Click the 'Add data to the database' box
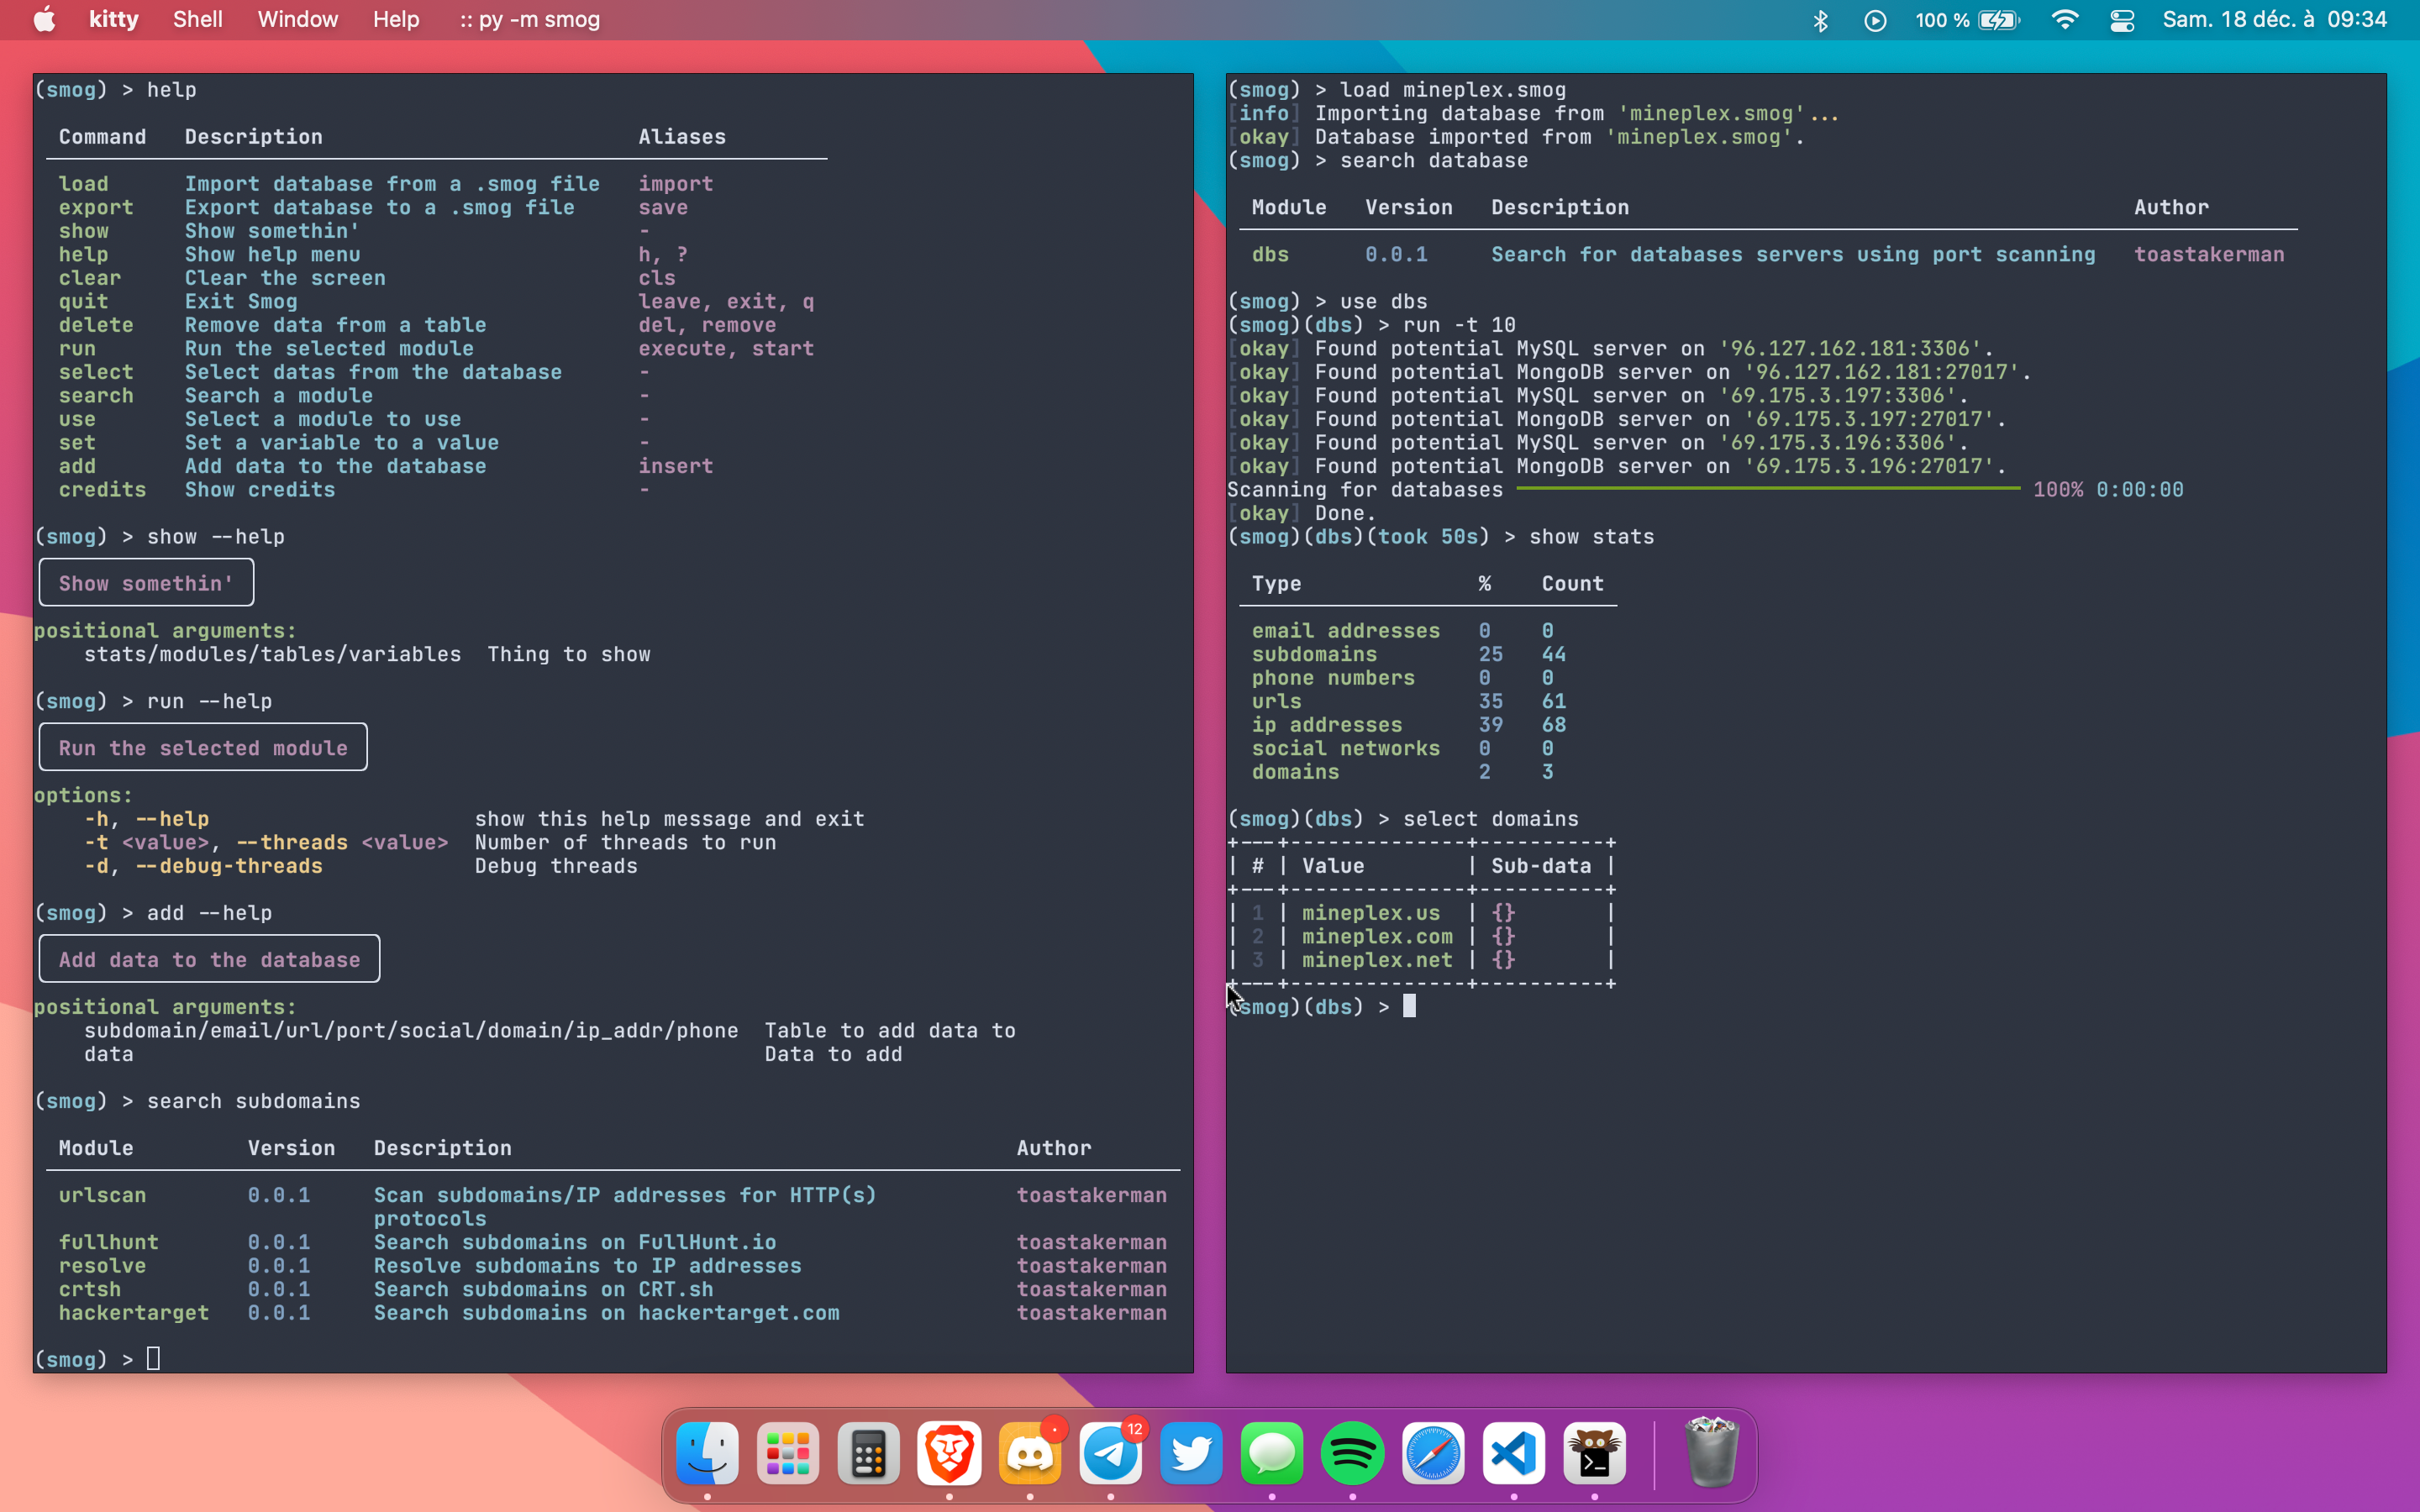 [x=209, y=959]
